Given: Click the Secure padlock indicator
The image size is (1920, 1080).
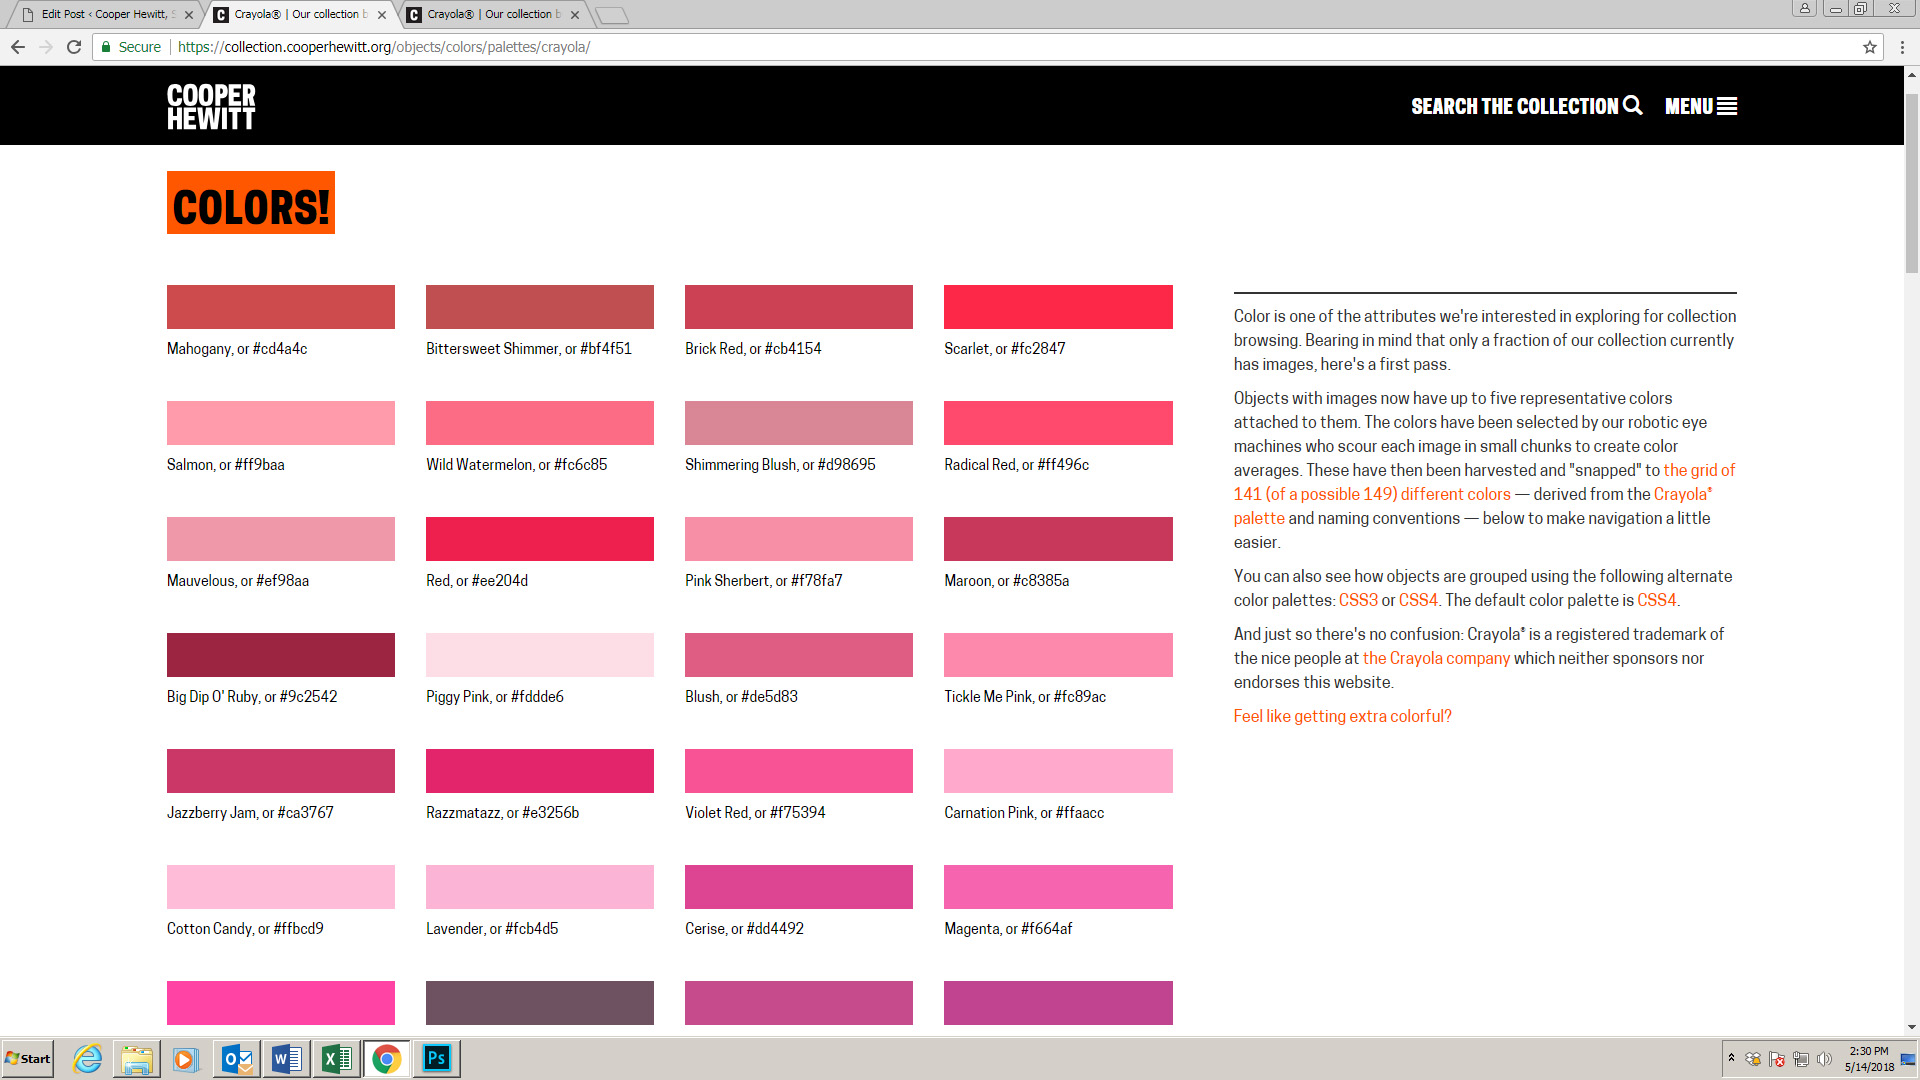Looking at the screenshot, I should point(130,47).
